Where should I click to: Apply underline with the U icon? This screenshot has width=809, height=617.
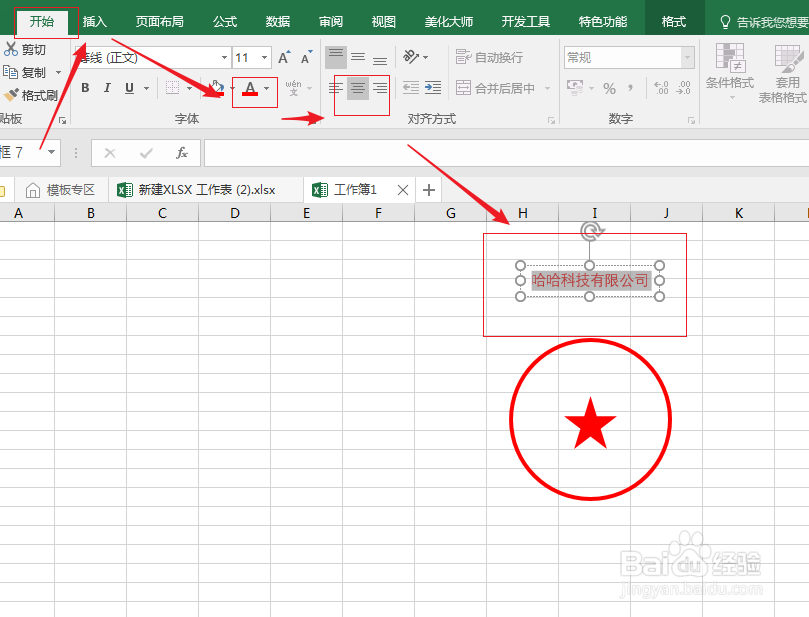(130, 89)
